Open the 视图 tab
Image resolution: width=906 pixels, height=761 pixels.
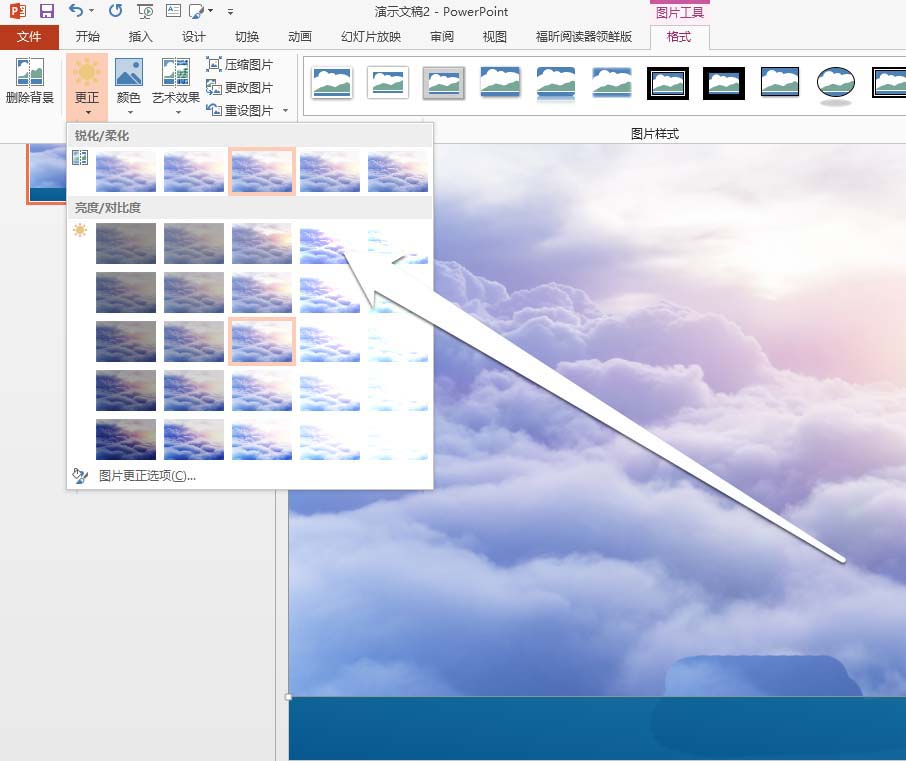(x=495, y=37)
